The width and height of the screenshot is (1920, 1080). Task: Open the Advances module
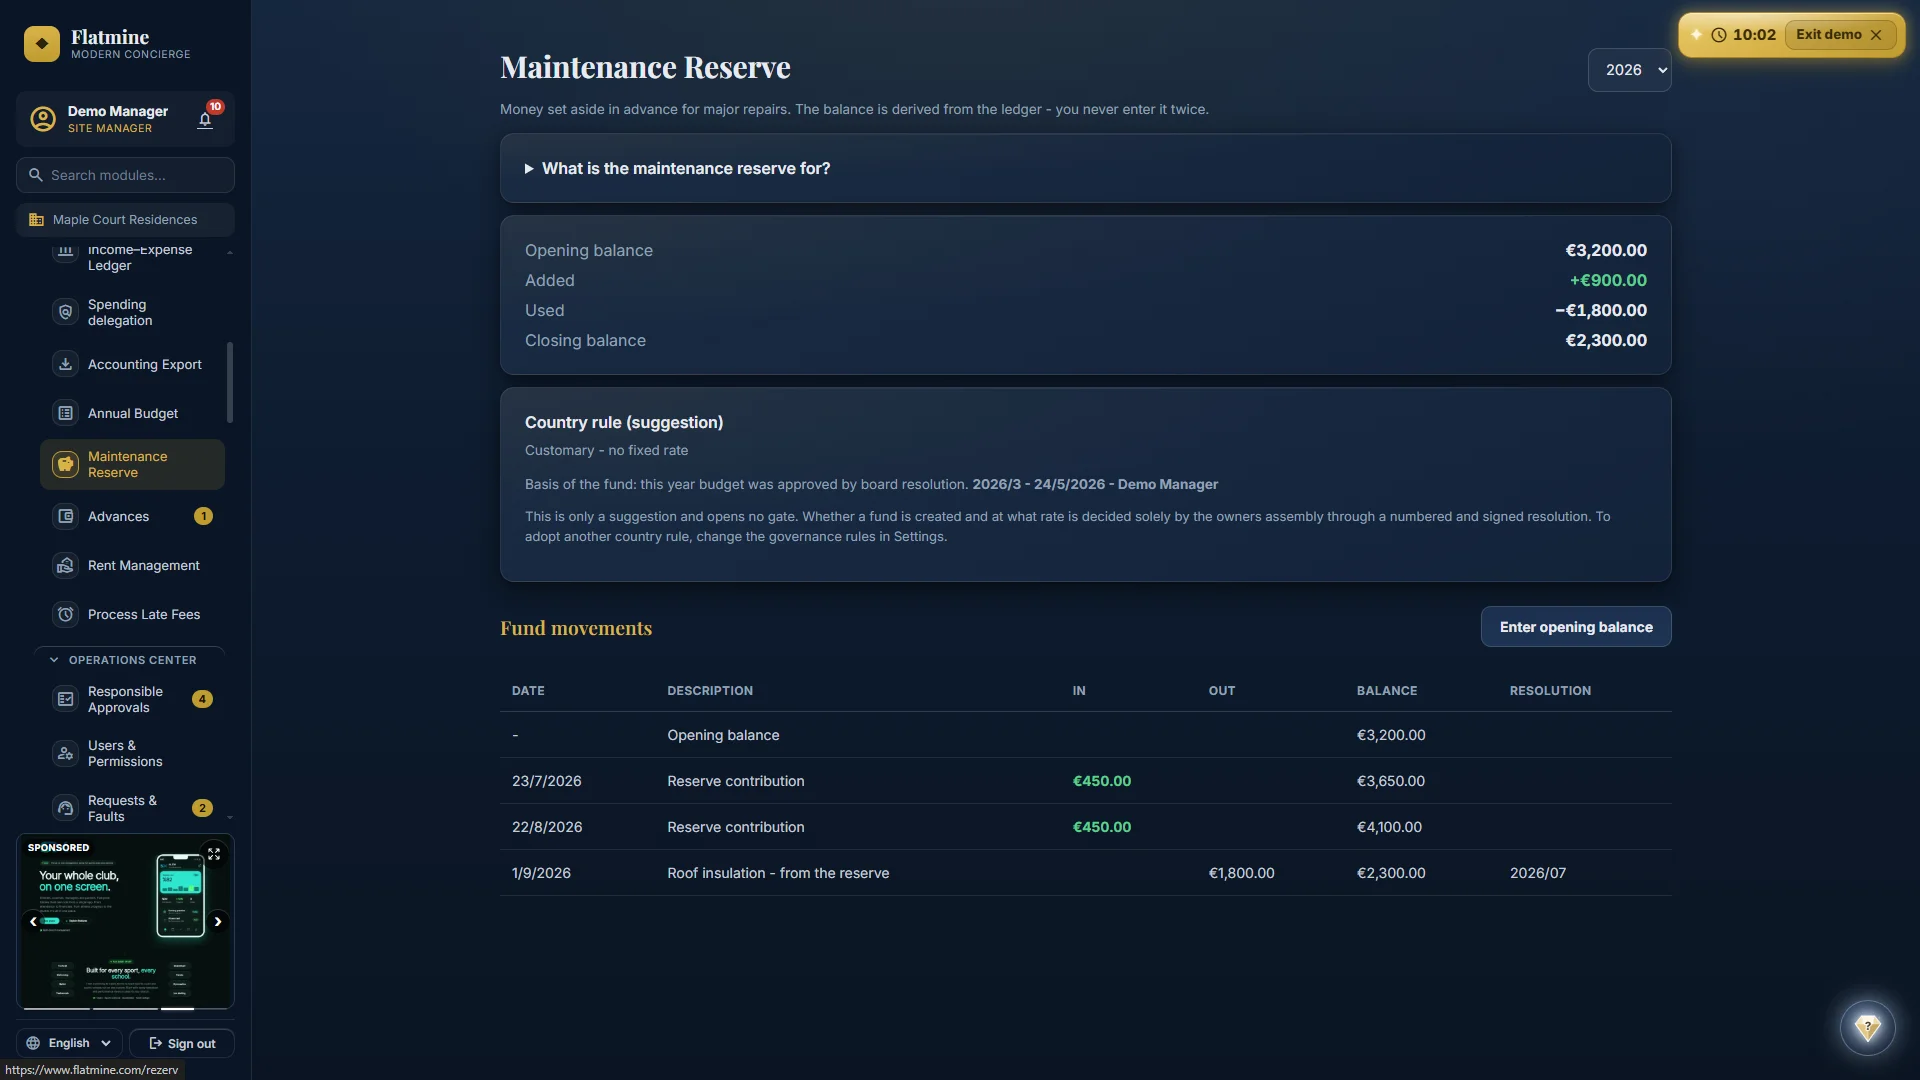coord(132,516)
